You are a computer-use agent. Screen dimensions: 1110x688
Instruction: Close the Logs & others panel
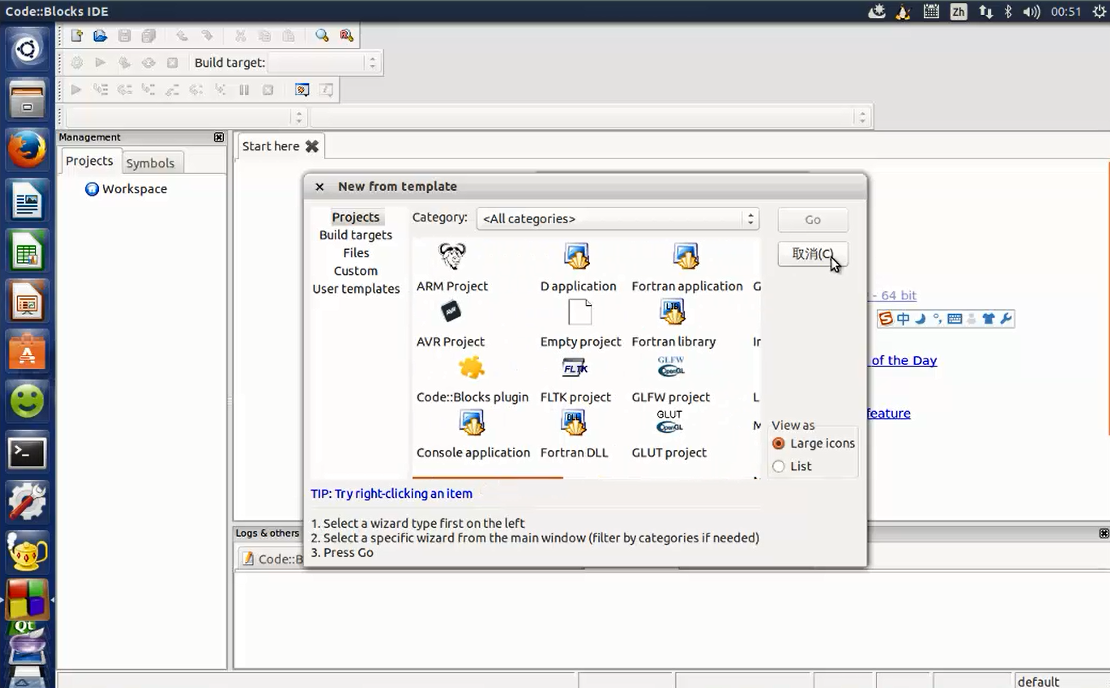click(x=1104, y=533)
